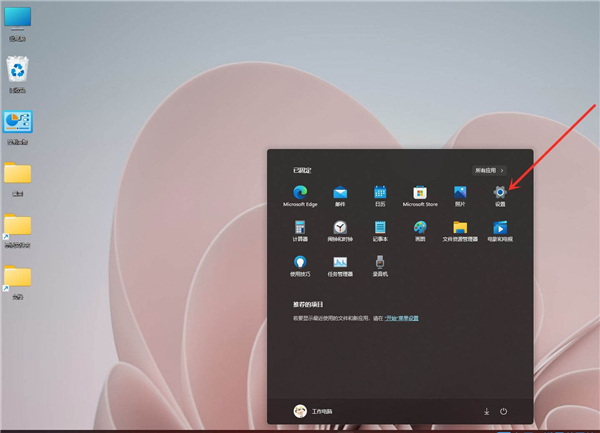Open desktop folder without a shortcut arrow
The height and width of the screenshot is (433, 600).
[18, 179]
